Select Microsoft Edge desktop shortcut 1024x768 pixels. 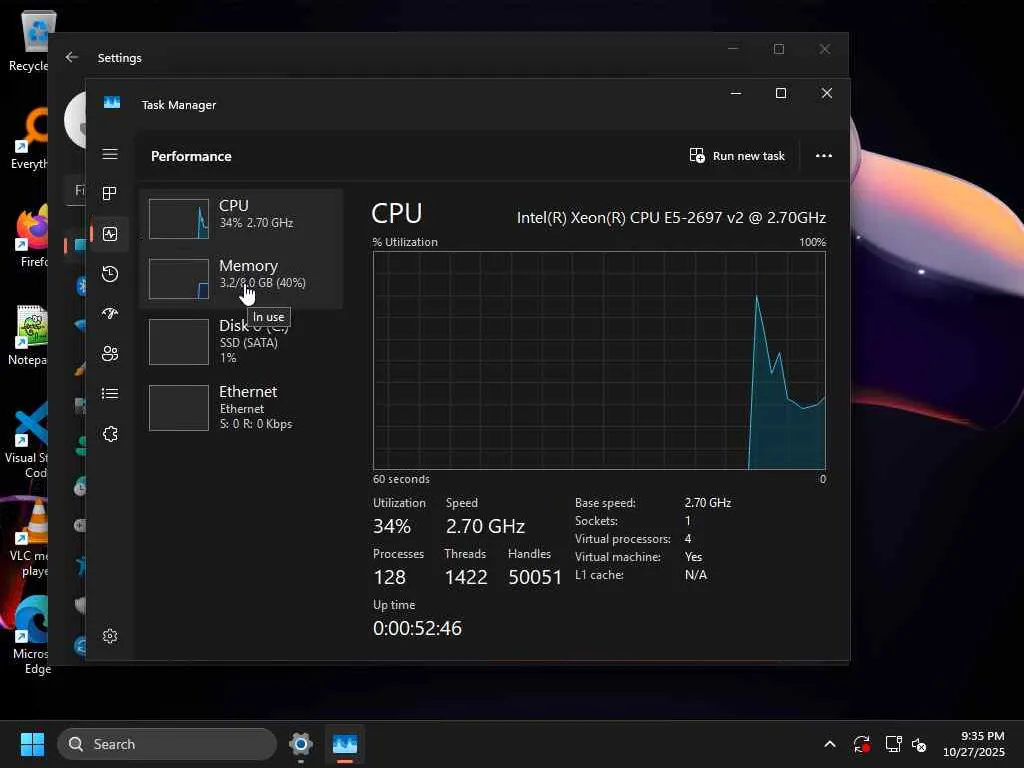pos(30,635)
